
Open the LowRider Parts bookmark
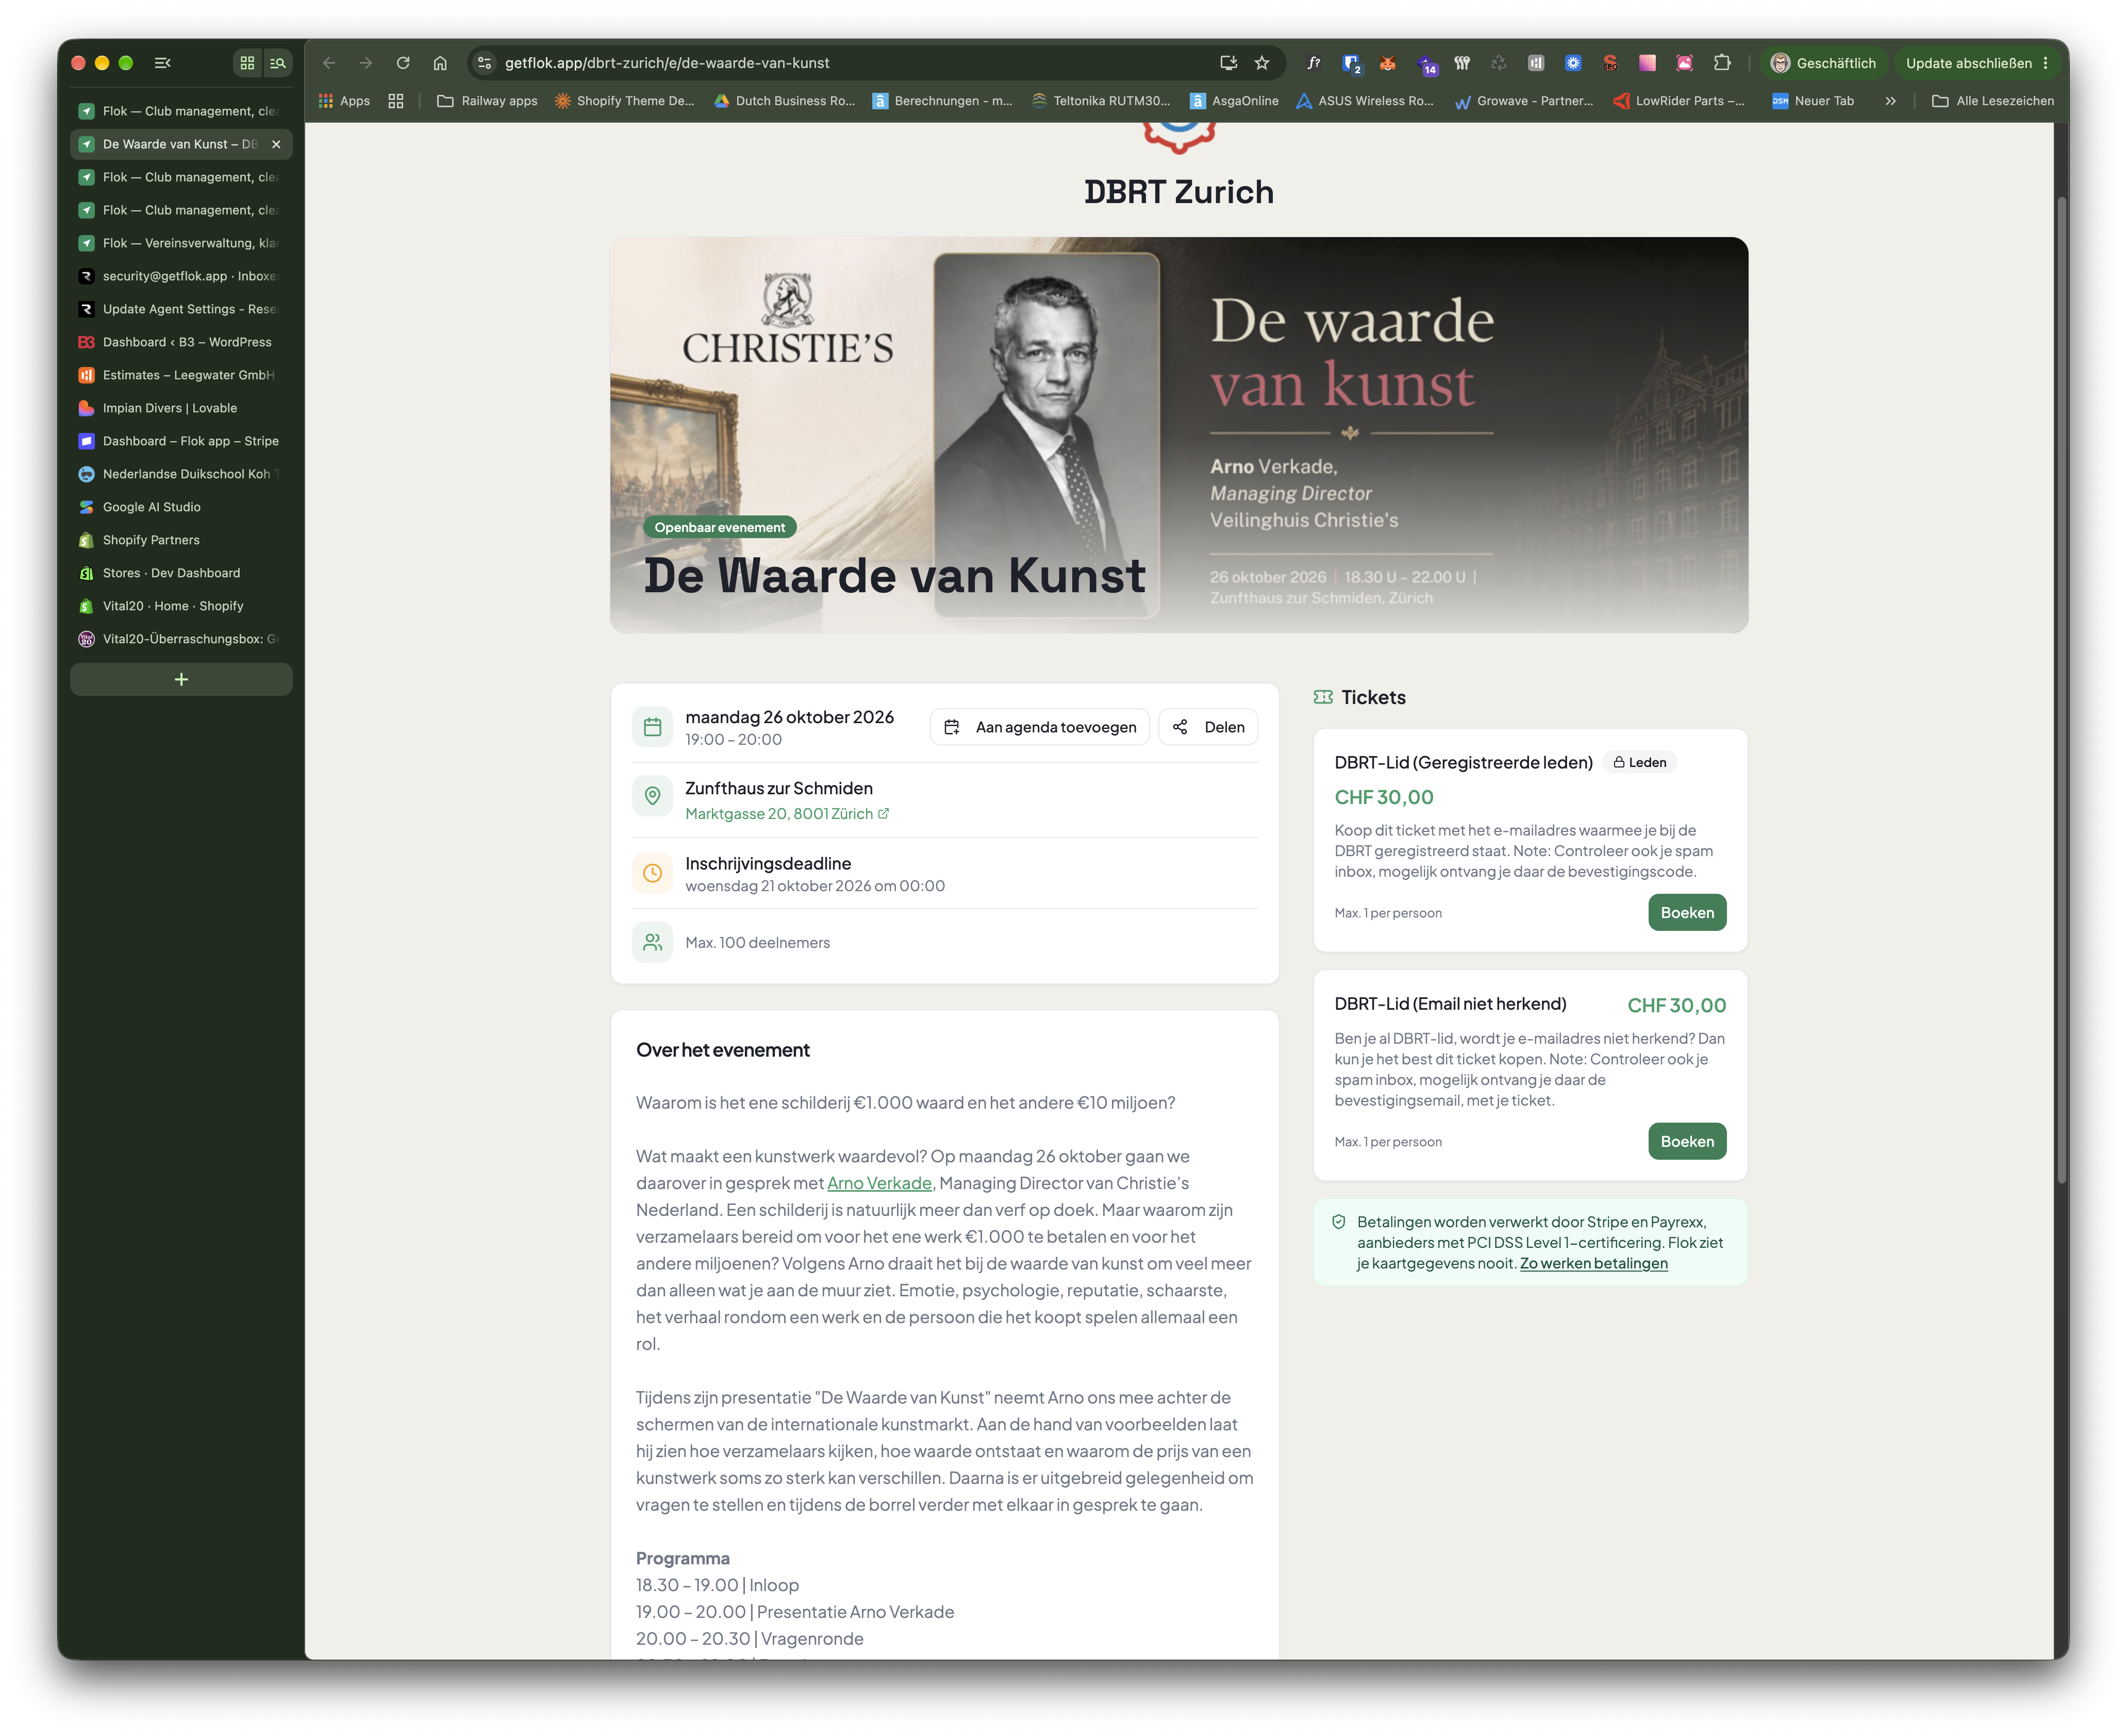click(x=1679, y=101)
